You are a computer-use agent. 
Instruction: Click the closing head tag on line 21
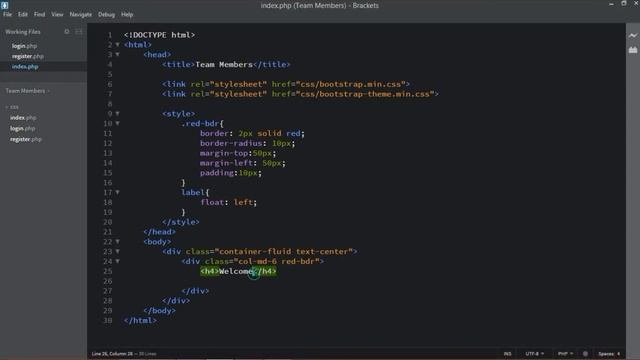pos(159,232)
